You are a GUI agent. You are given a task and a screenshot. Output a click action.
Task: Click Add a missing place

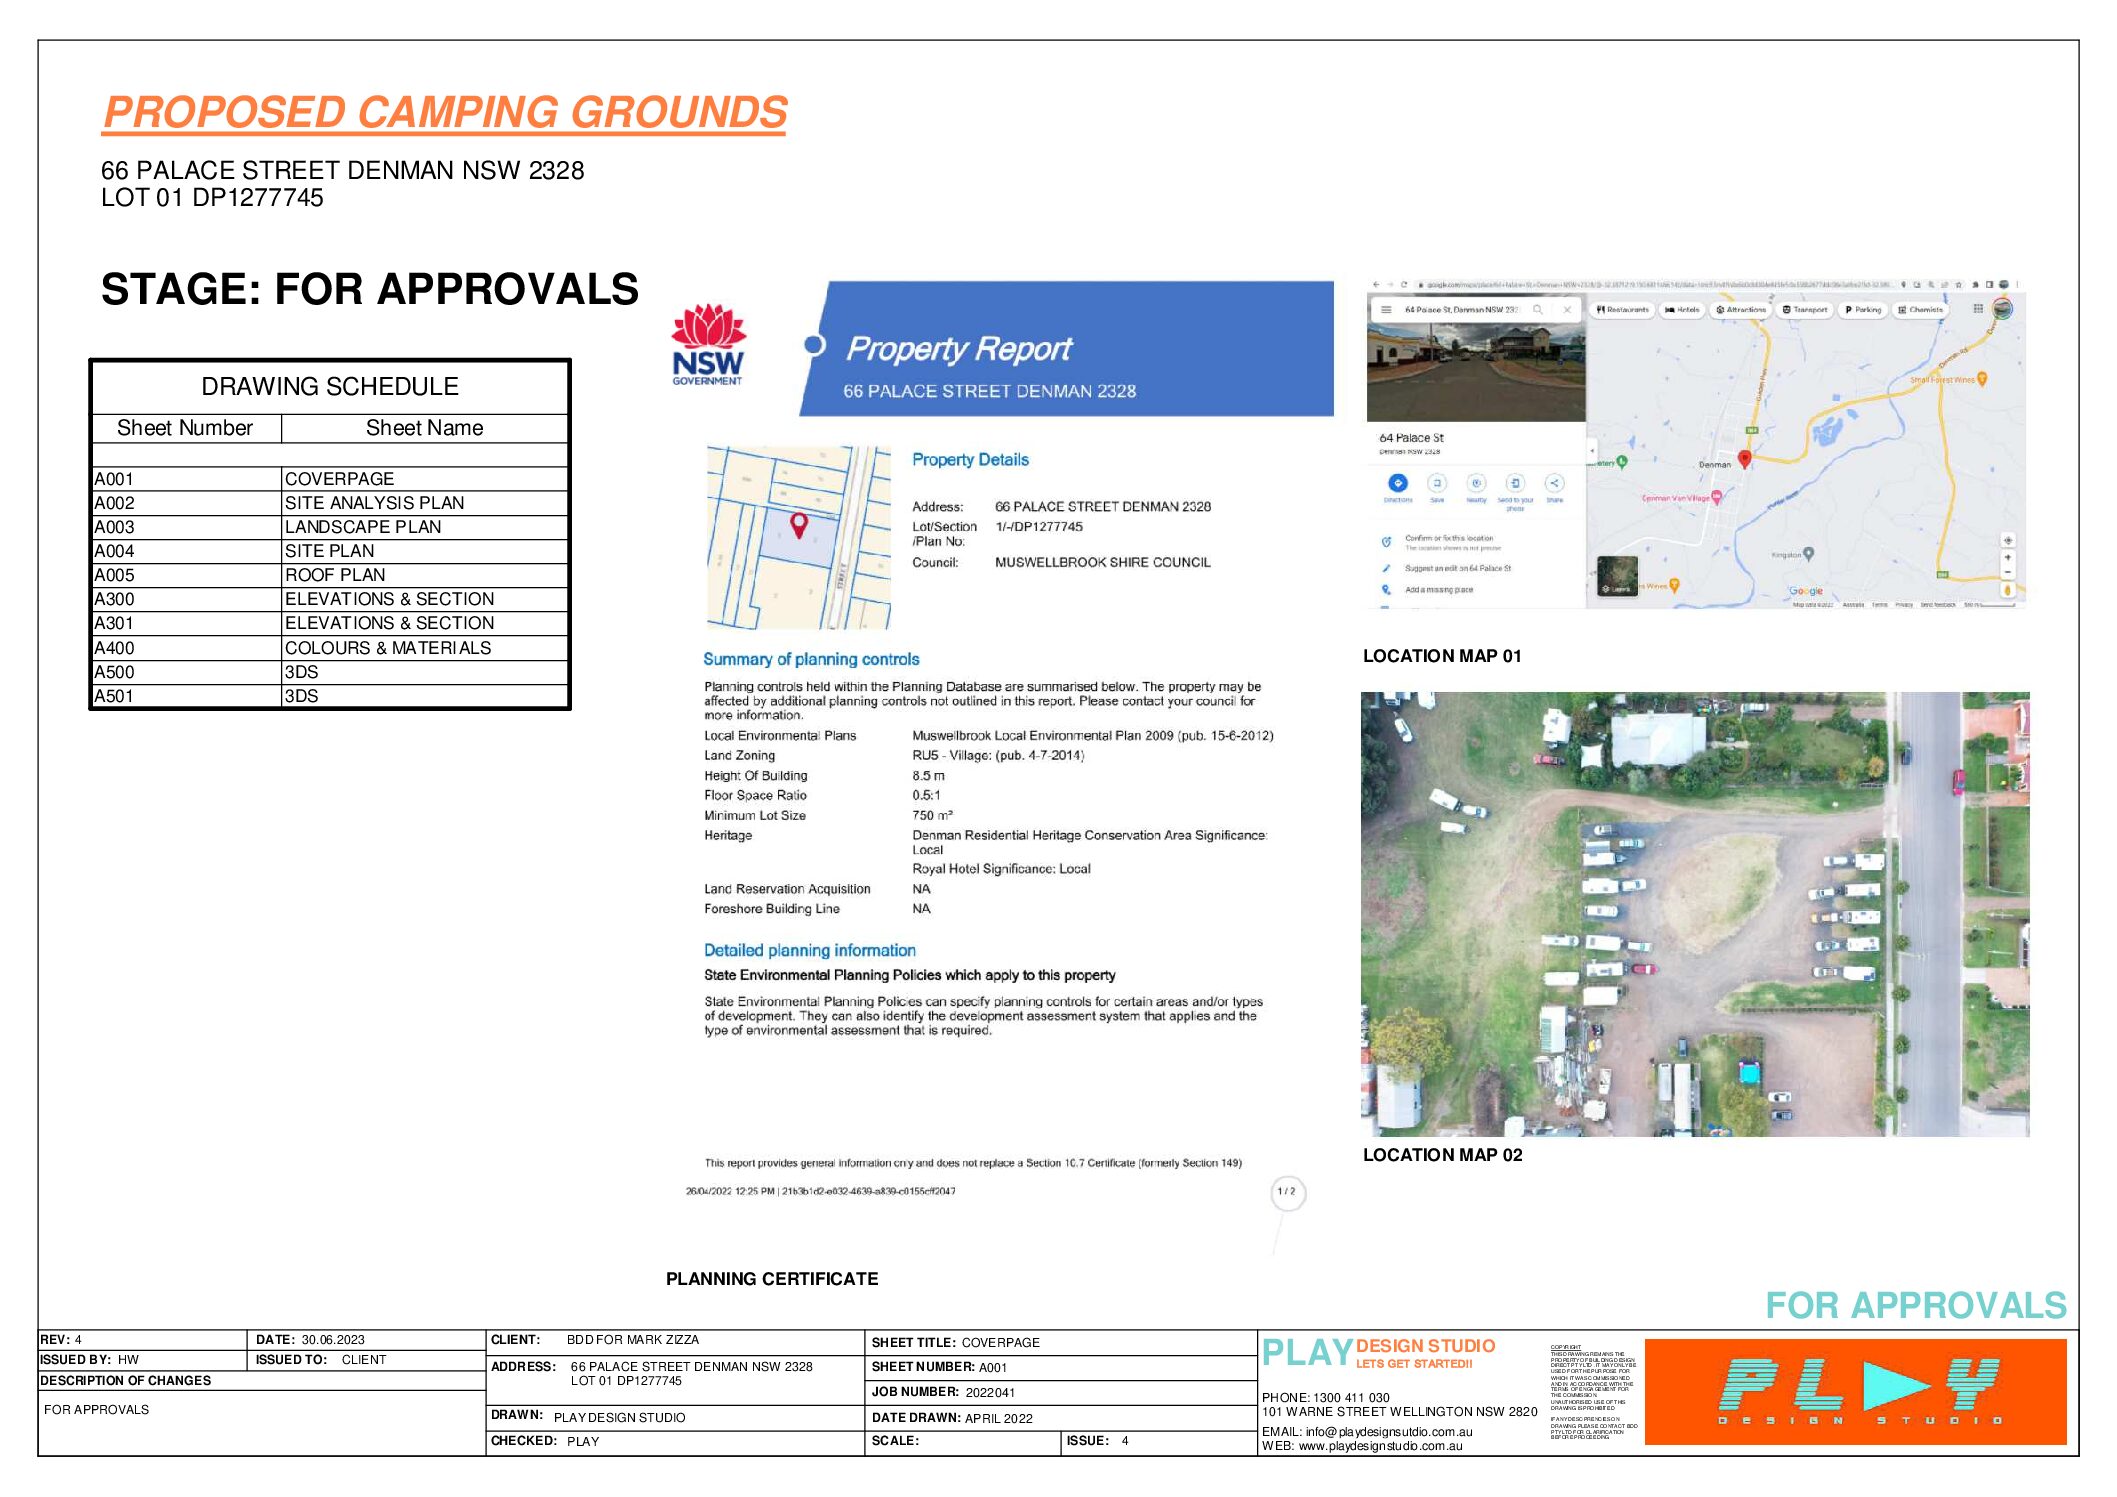pyautogui.click(x=1439, y=590)
